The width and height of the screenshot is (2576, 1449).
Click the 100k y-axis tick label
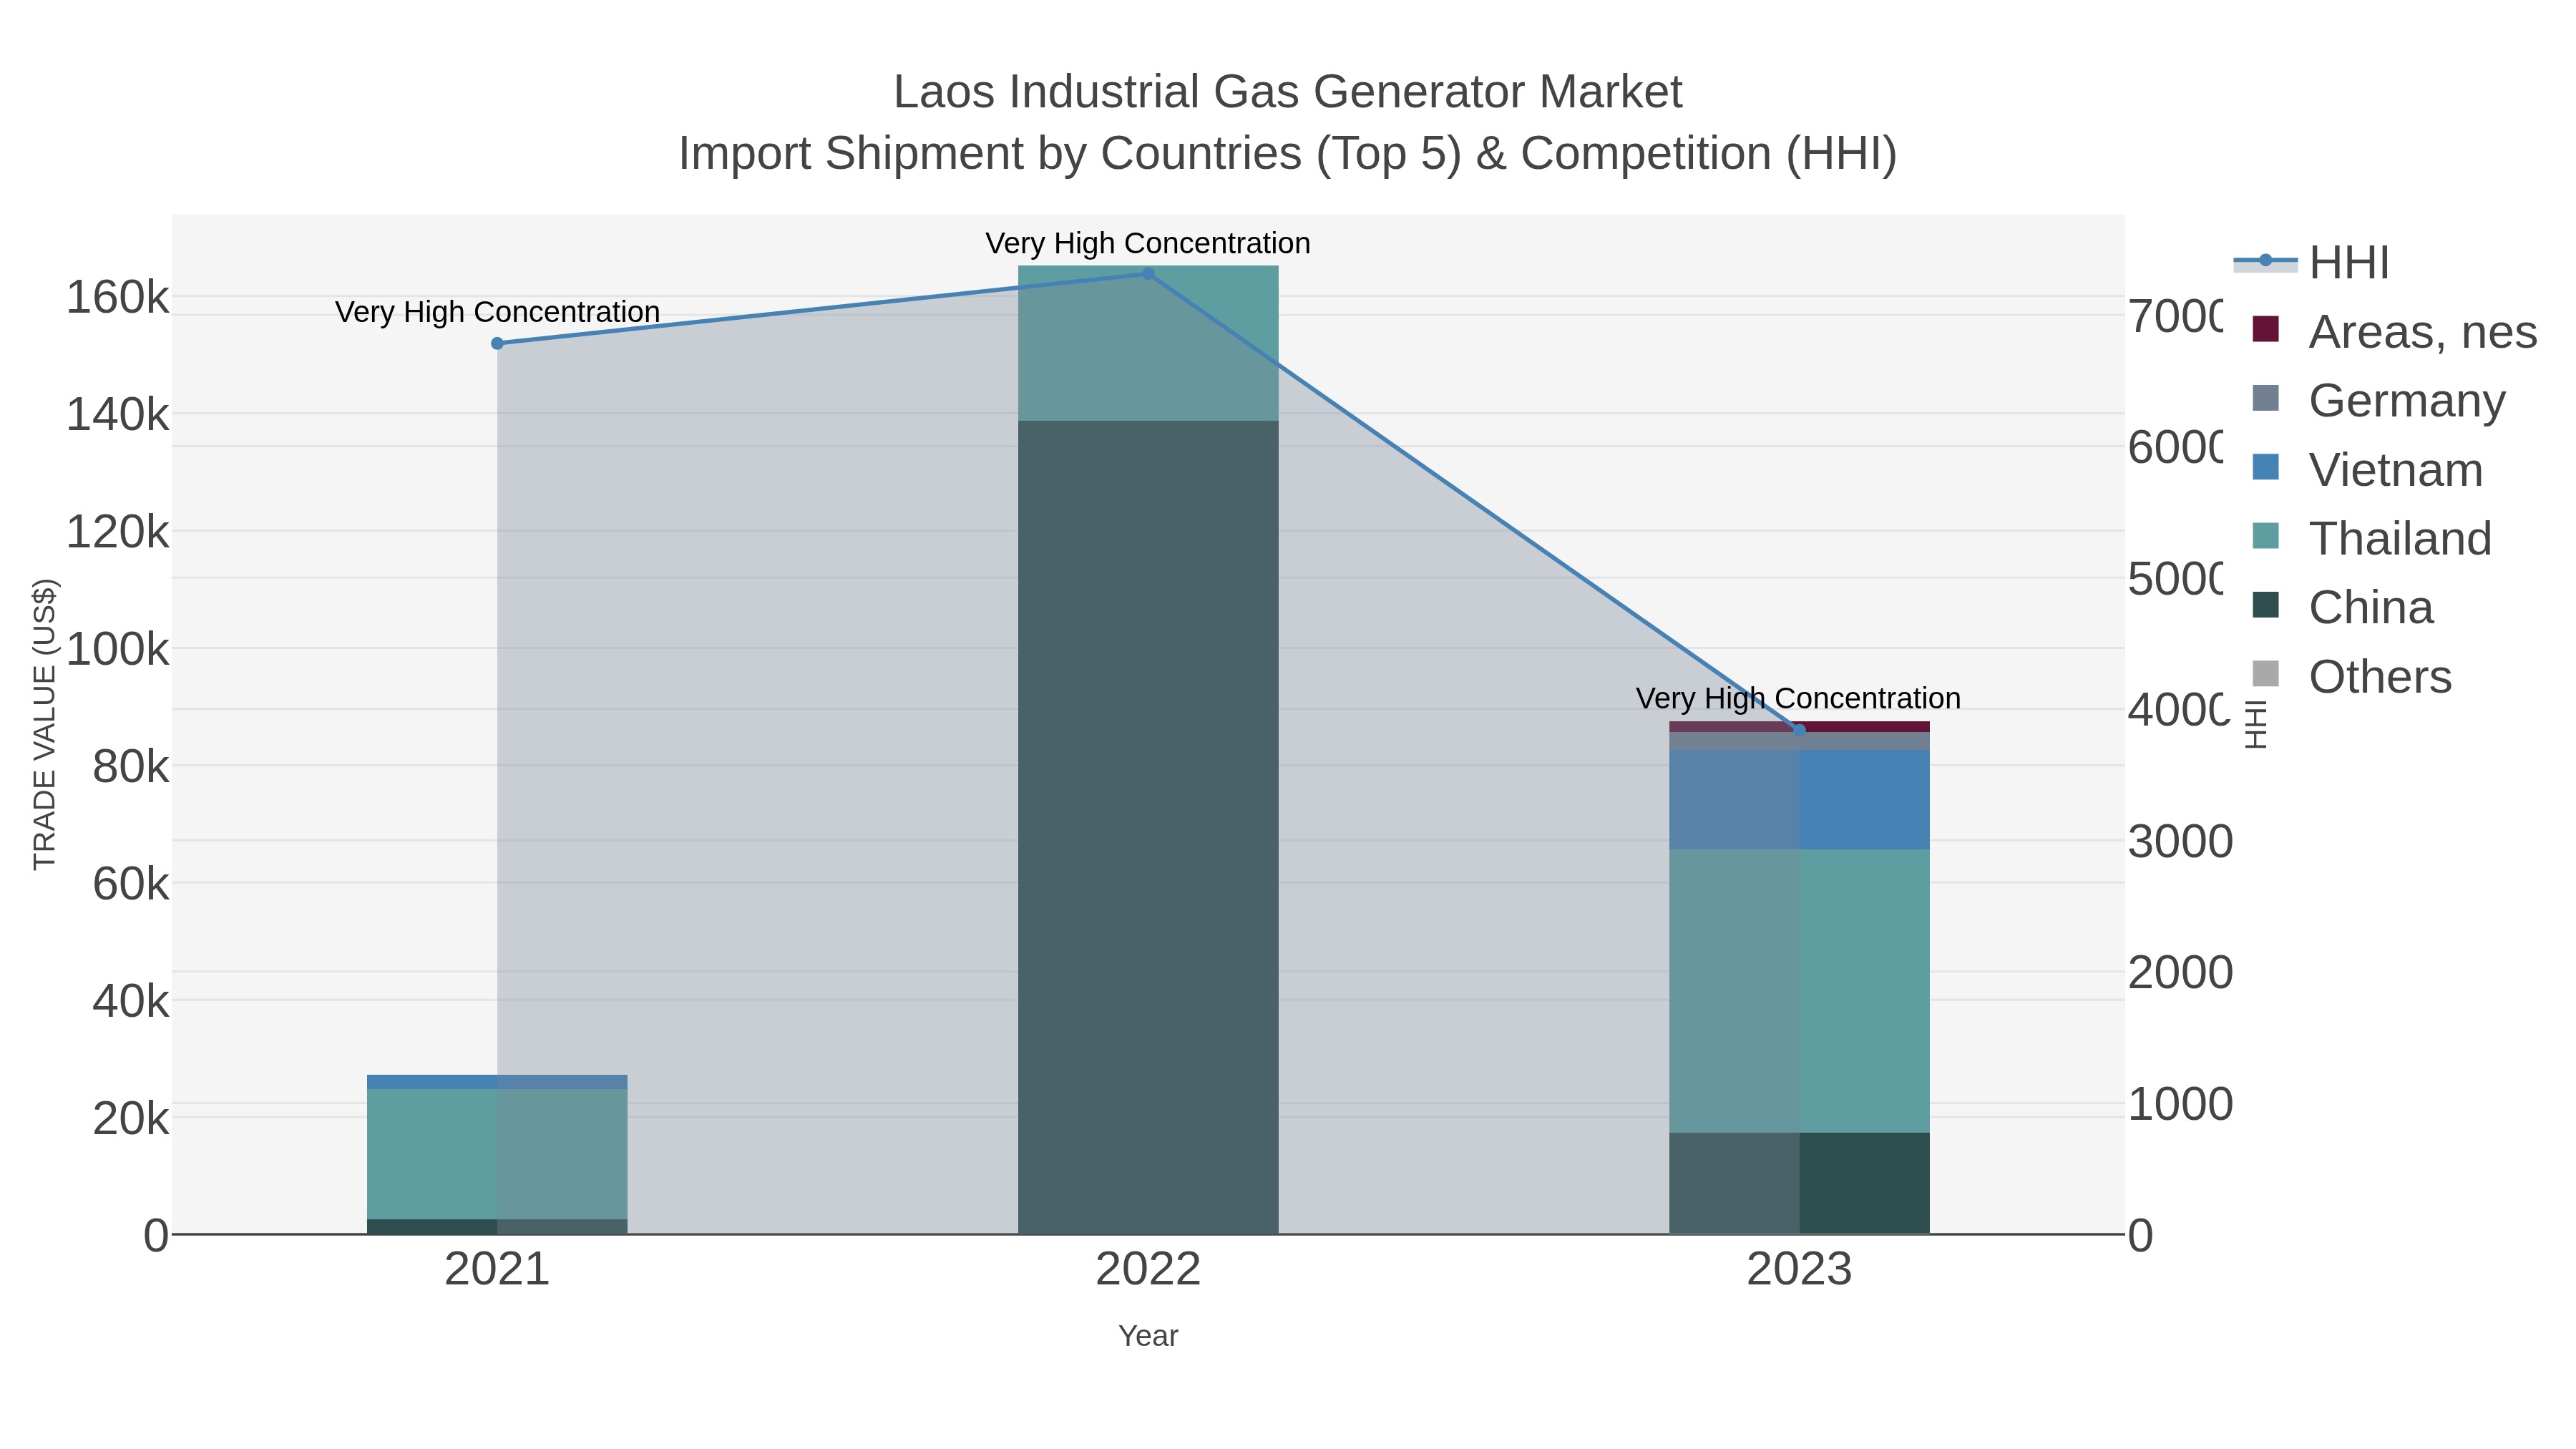point(117,649)
